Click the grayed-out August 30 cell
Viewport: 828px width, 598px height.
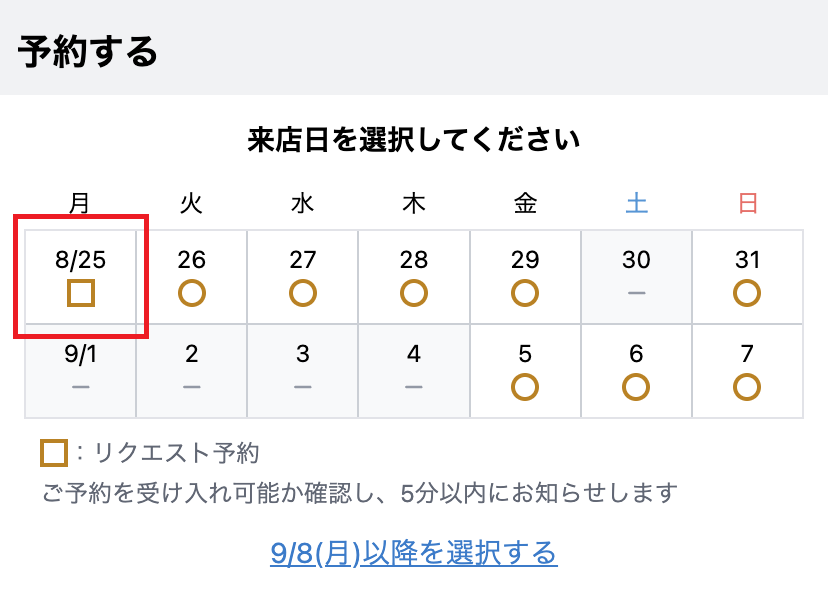tap(636, 277)
